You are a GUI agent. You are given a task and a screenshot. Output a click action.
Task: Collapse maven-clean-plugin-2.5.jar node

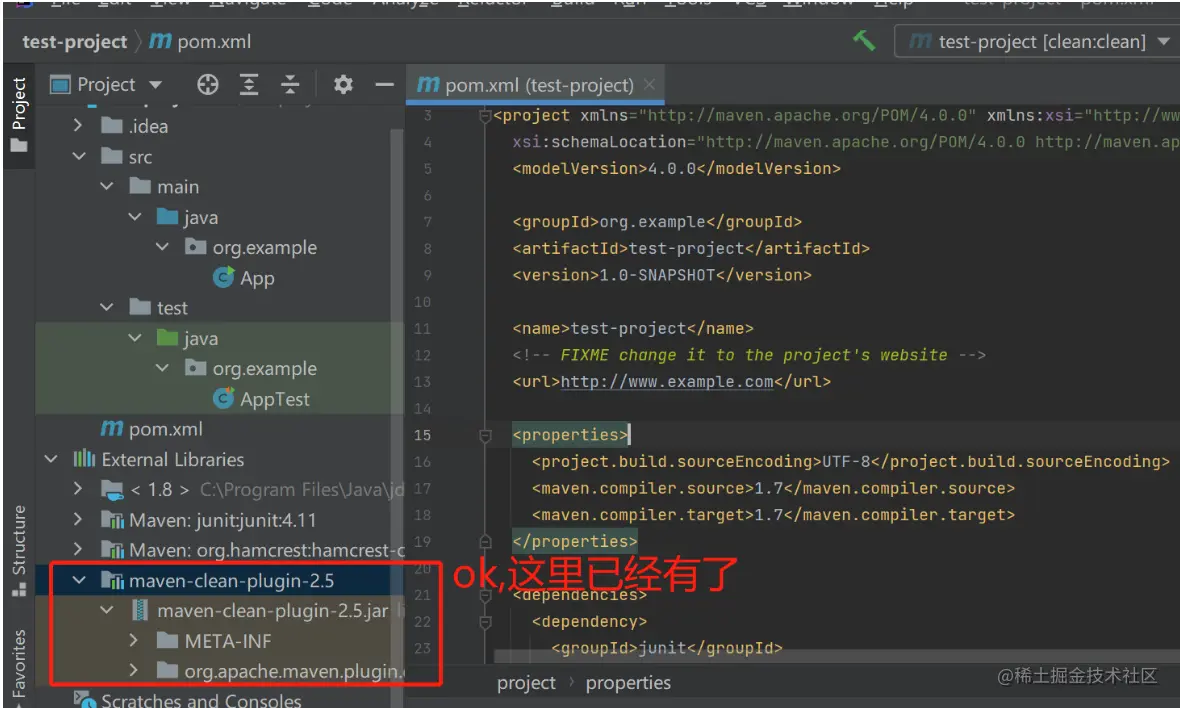tap(107, 610)
